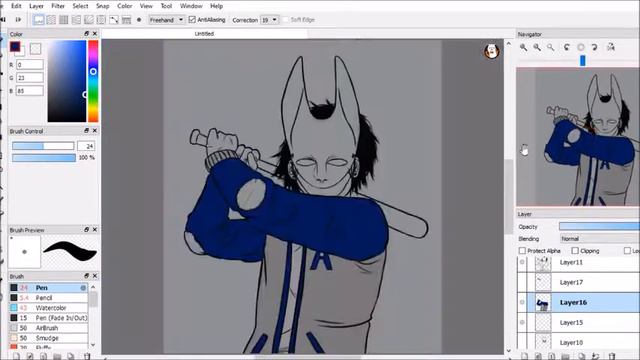The width and height of the screenshot is (640, 360).
Task: Zoom in using Navigator magnifier
Action: point(523,47)
